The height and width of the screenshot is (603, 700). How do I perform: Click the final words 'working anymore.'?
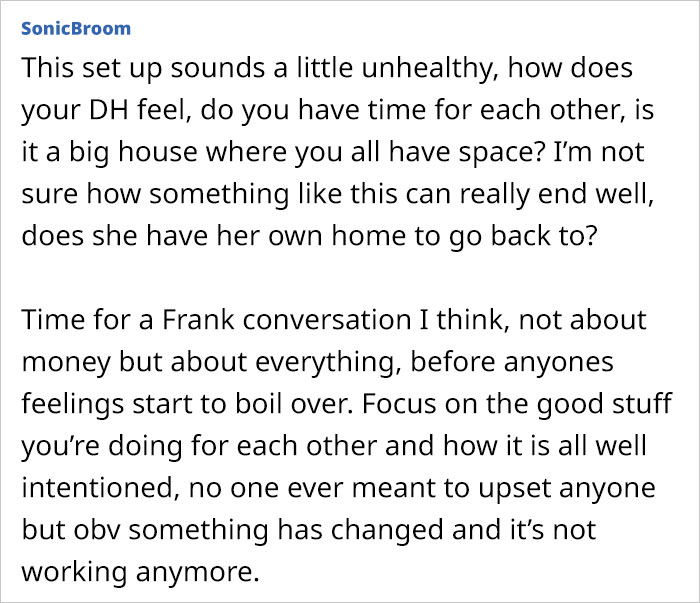[x=140, y=572]
